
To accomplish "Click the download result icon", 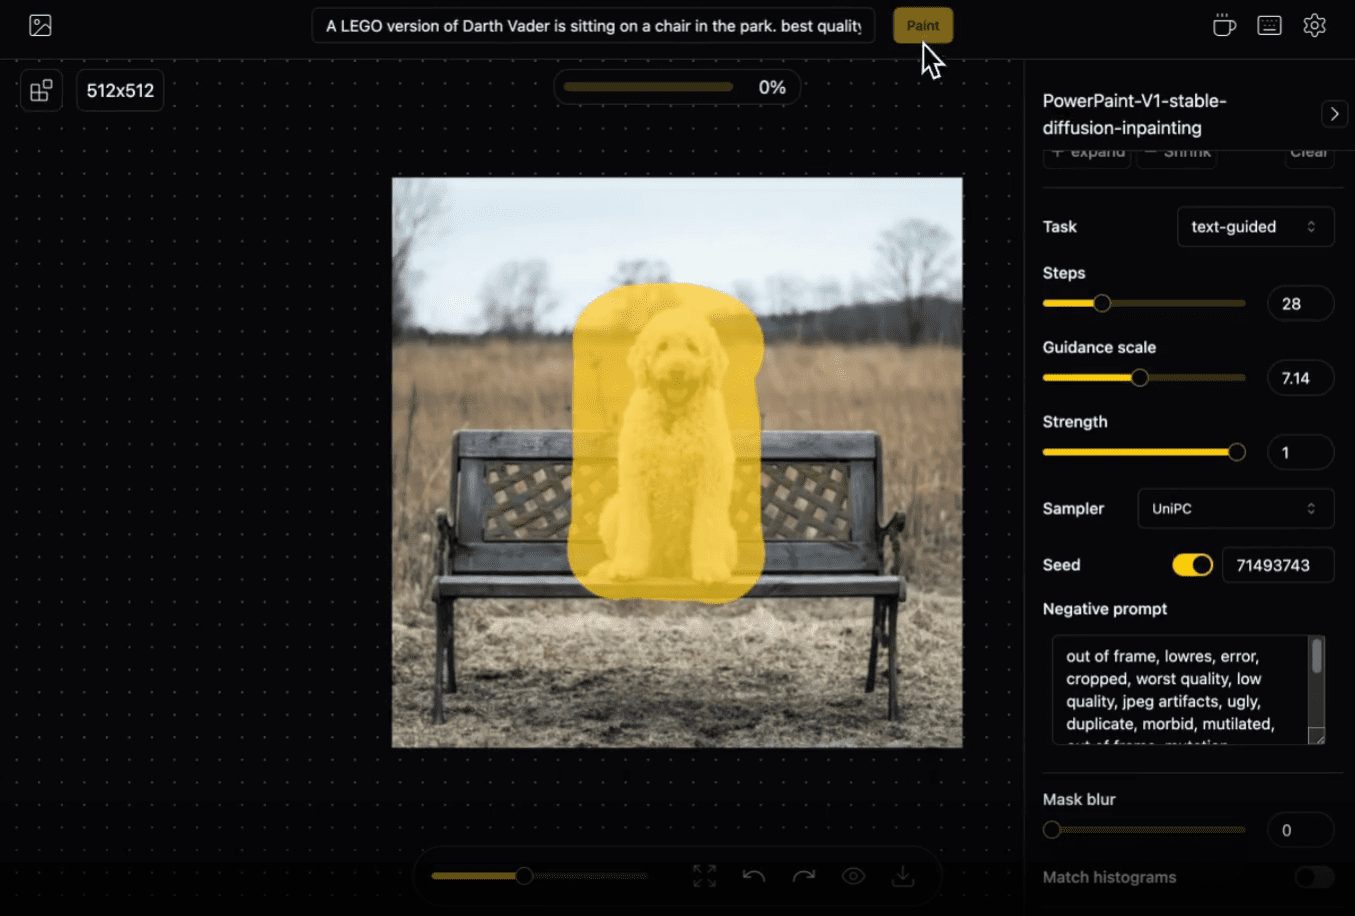I will pyautogui.click(x=903, y=876).
